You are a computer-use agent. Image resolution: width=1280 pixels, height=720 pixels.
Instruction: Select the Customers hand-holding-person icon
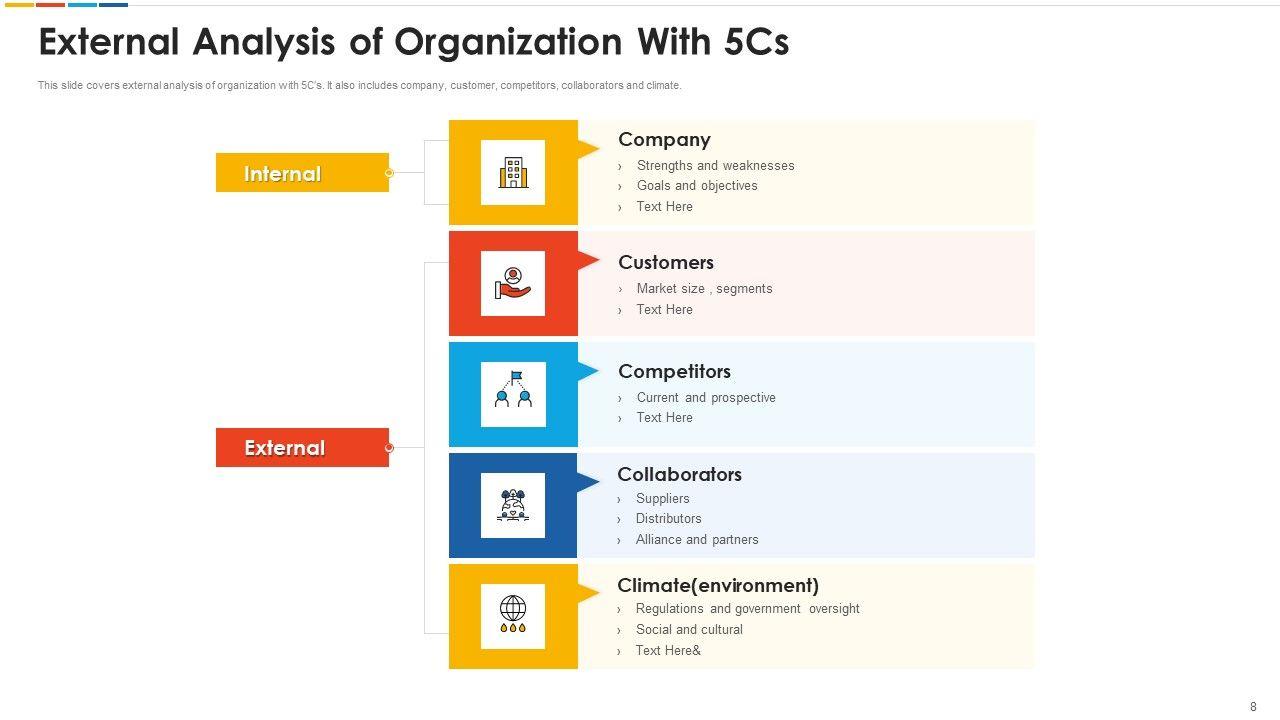[513, 283]
